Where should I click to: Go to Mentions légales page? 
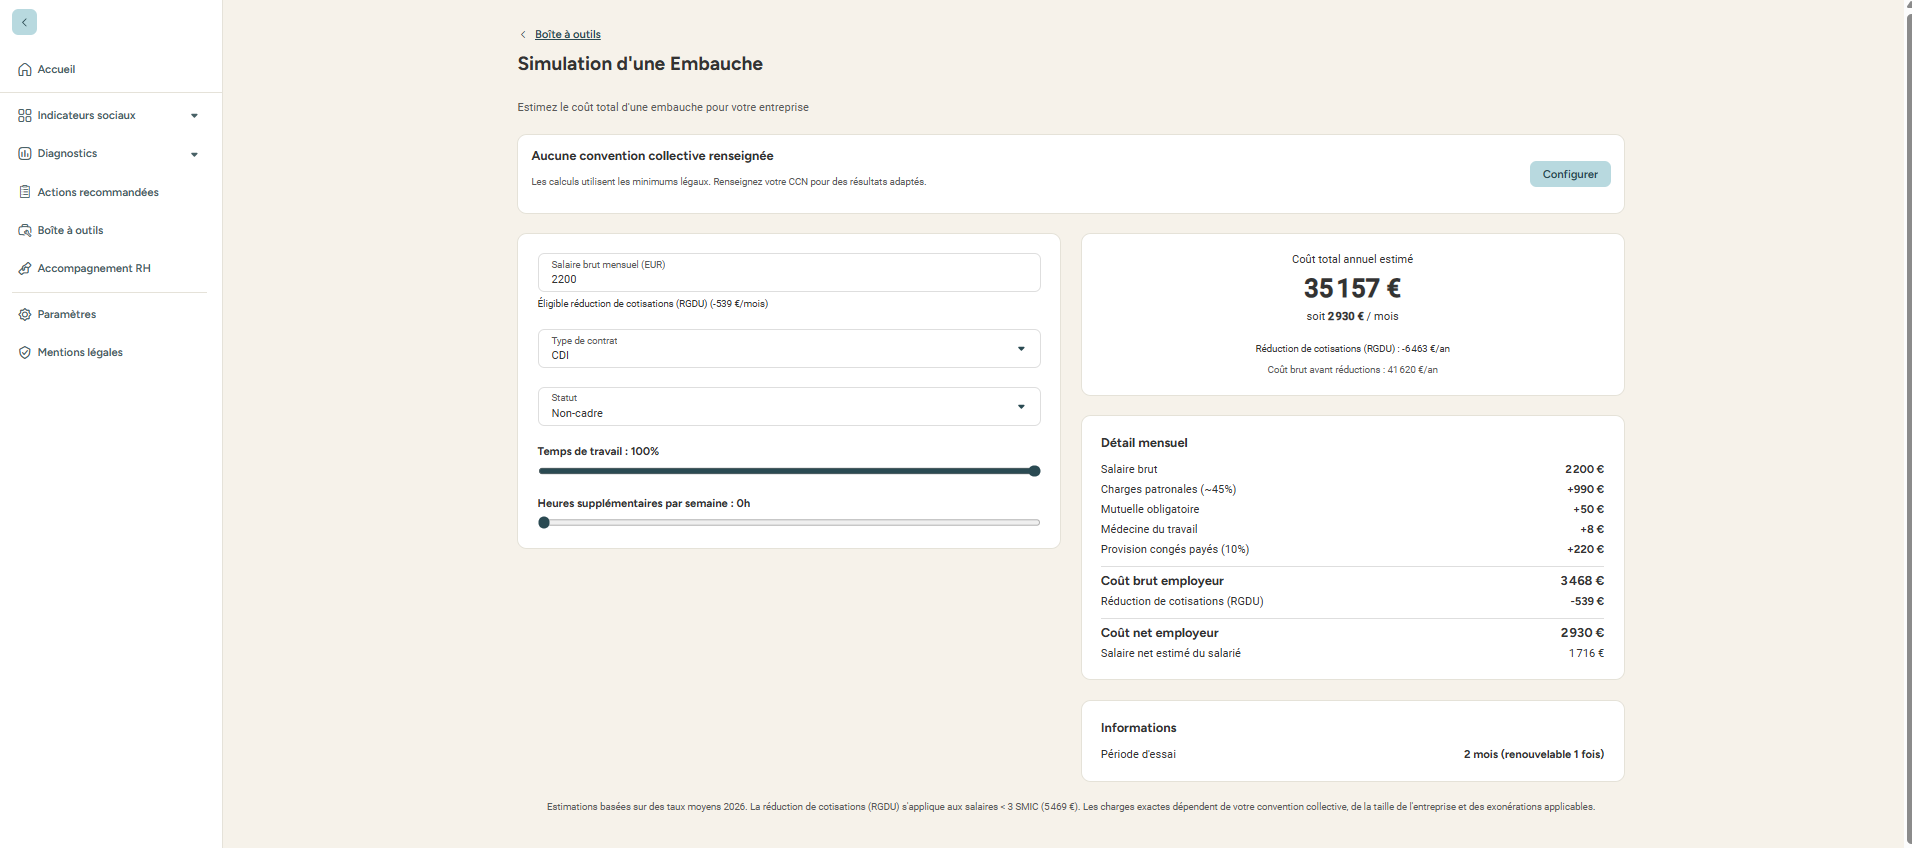tap(80, 353)
